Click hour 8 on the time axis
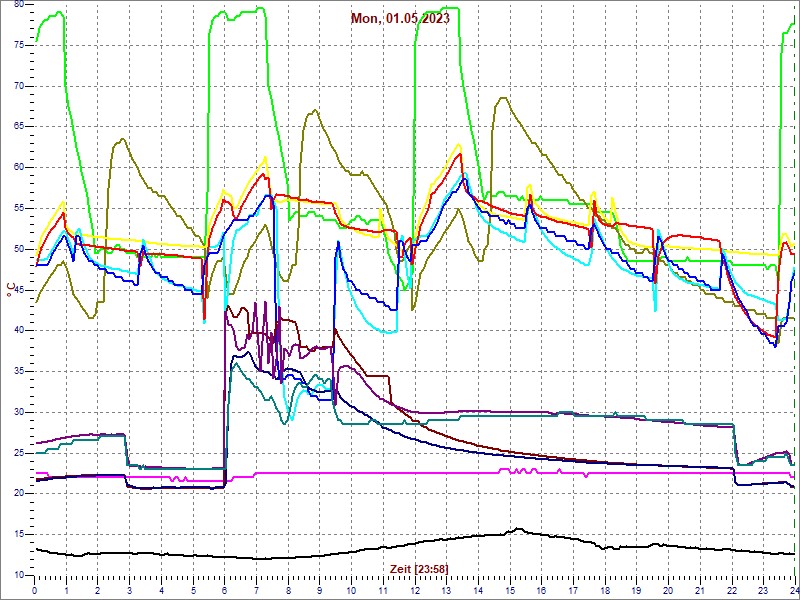This screenshot has height=600, width=800. click(288, 589)
